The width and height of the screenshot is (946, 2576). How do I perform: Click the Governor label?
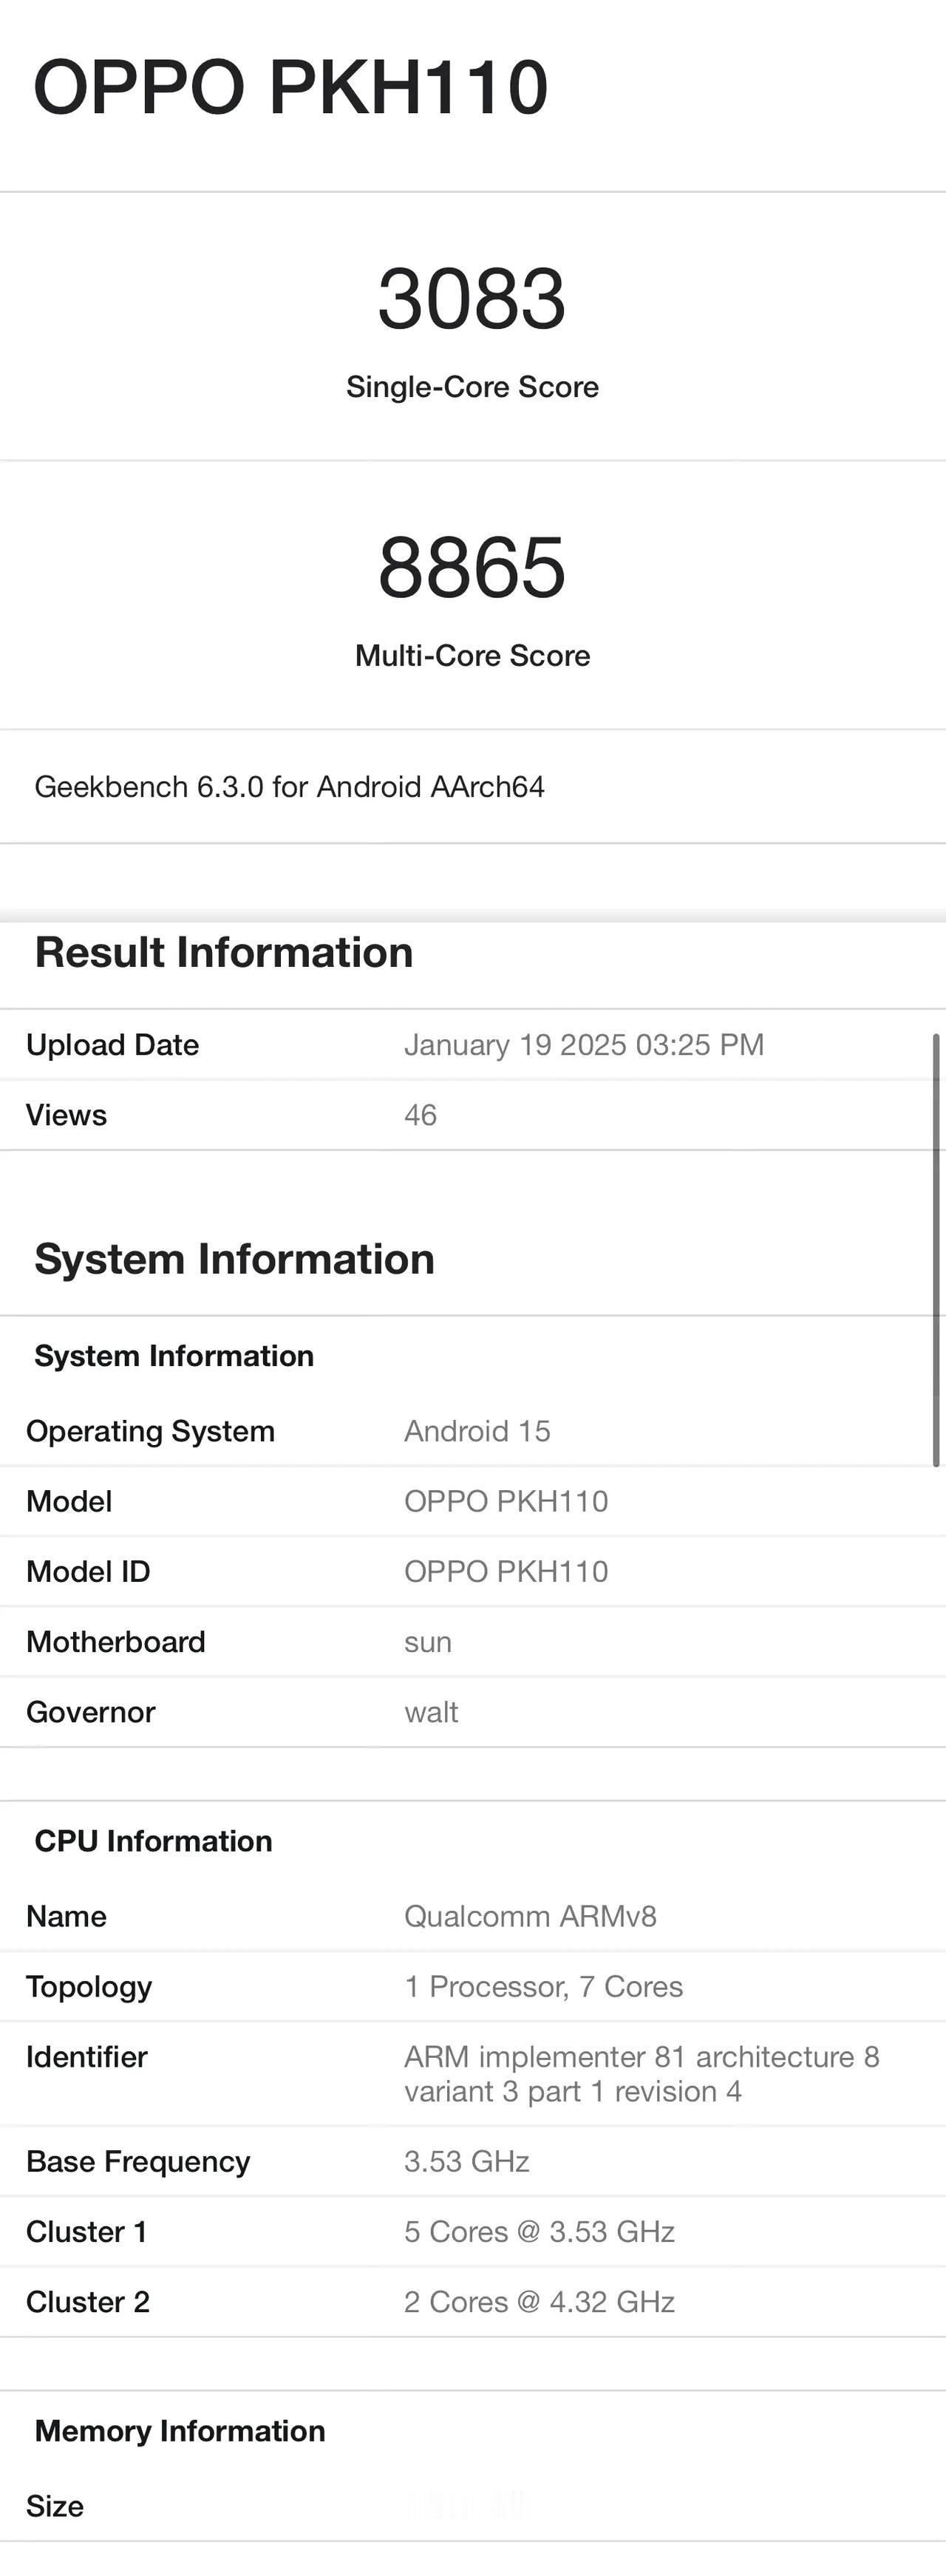point(91,1712)
